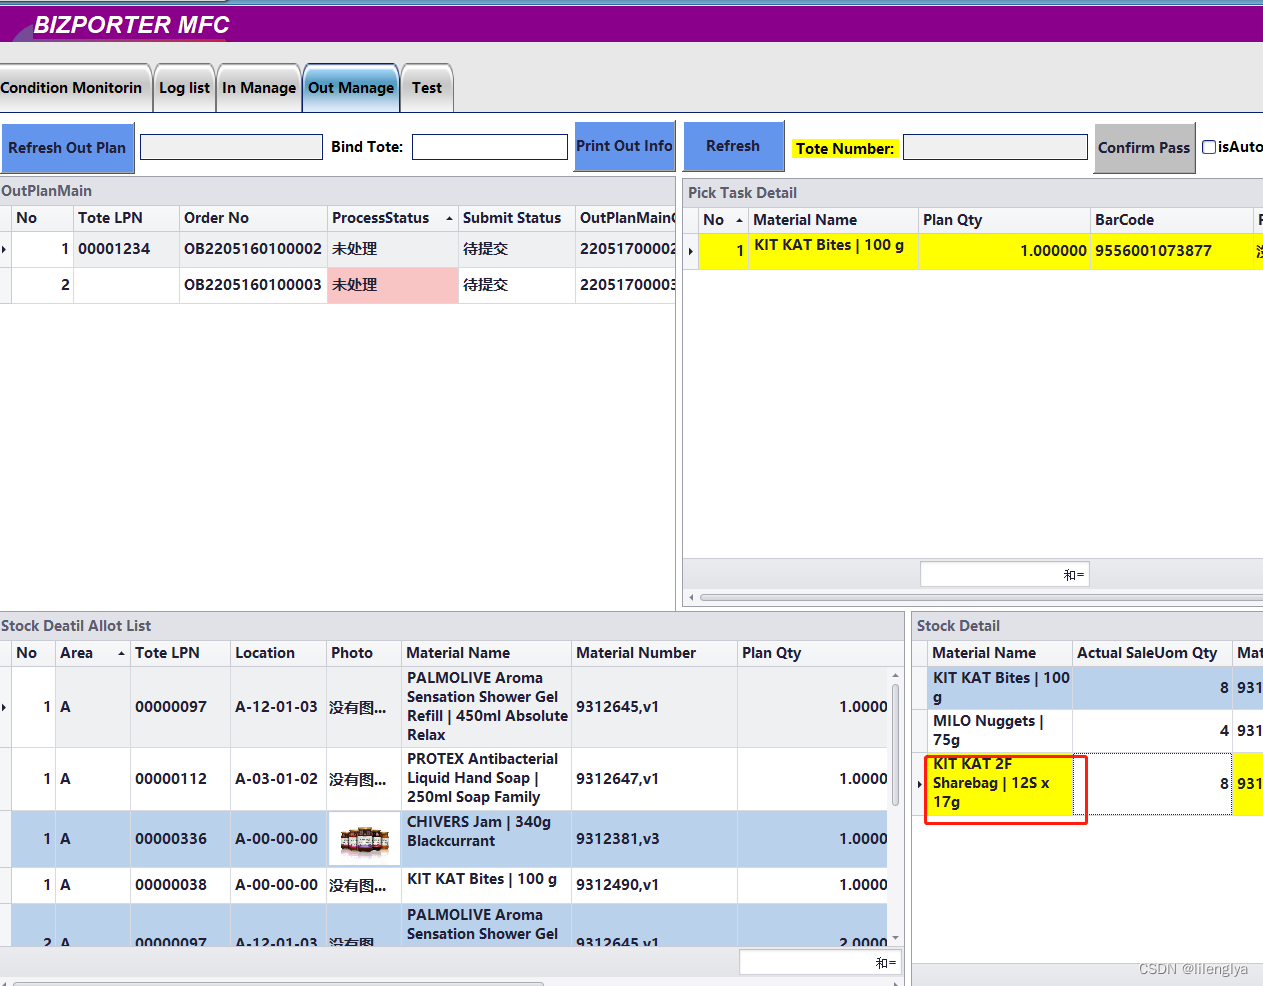Click barcode 9556001073877 cell
Viewport: 1263px width, 986px height.
click(x=1171, y=251)
